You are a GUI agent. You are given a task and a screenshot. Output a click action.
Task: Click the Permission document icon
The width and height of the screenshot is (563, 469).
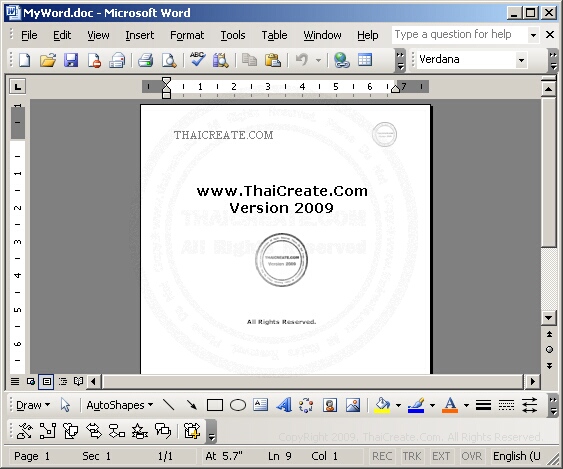tap(94, 60)
